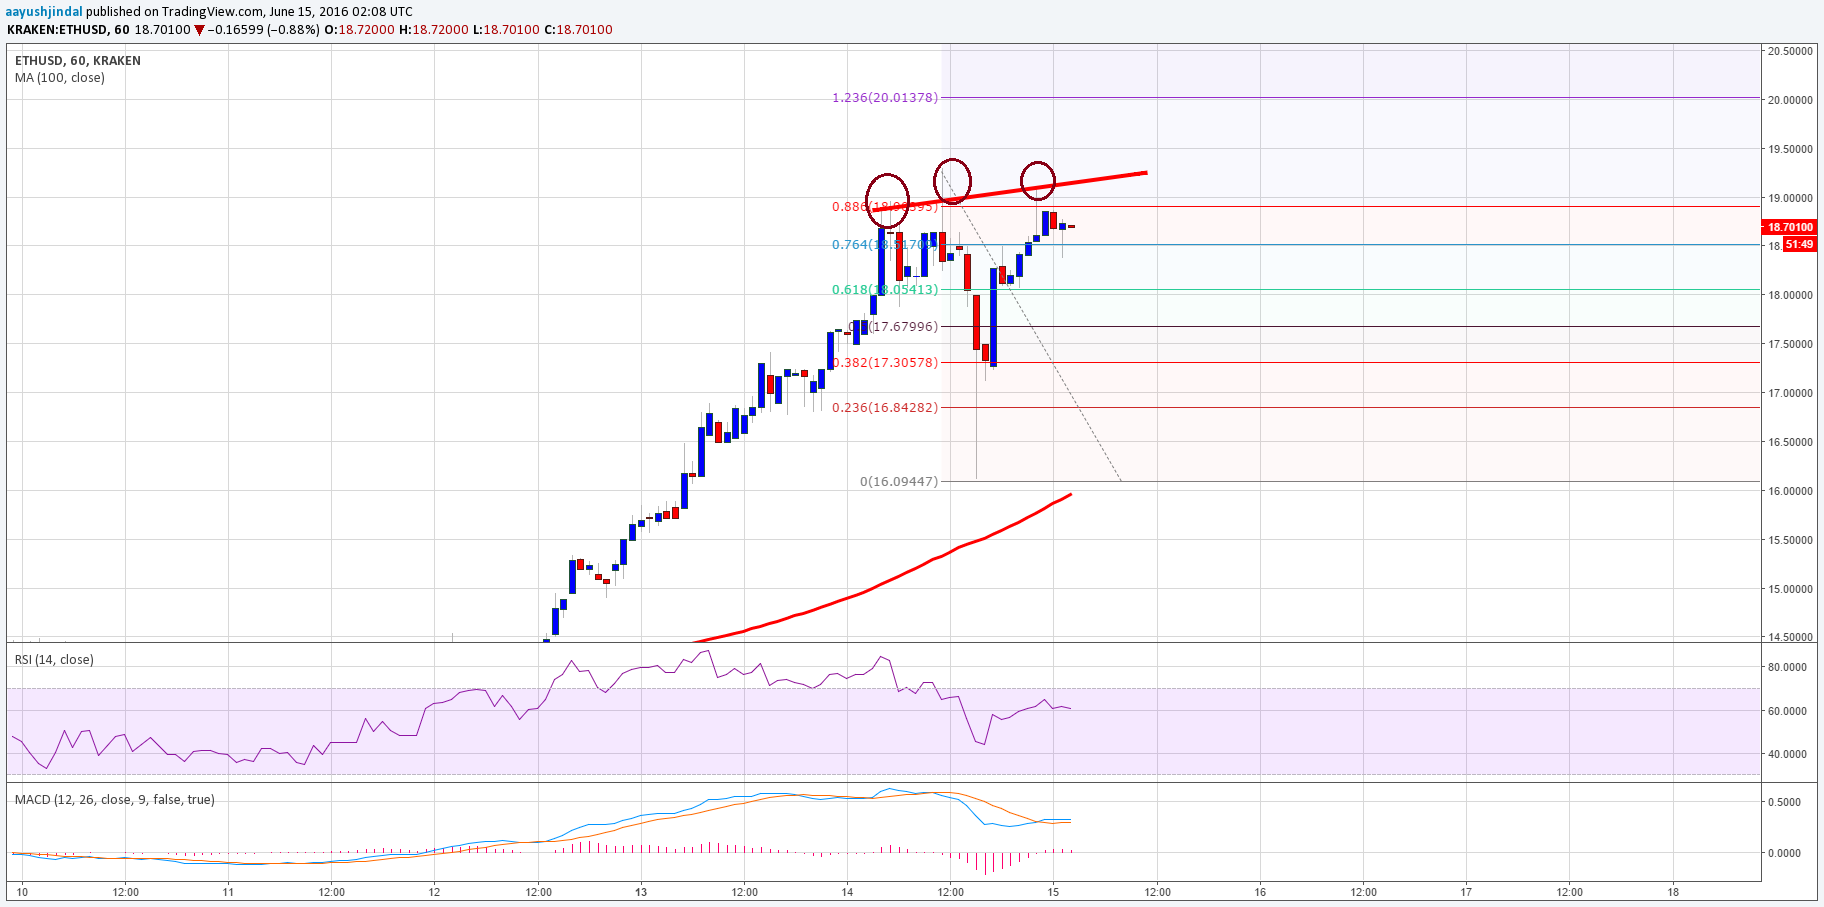
Task: Select the red 18.70100 current price tag
Action: click(1789, 227)
